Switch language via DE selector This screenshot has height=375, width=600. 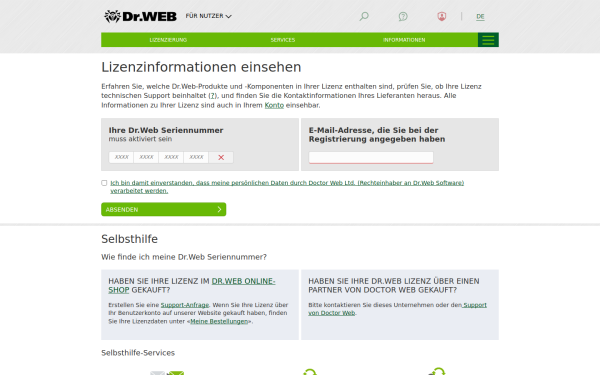pos(480,16)
